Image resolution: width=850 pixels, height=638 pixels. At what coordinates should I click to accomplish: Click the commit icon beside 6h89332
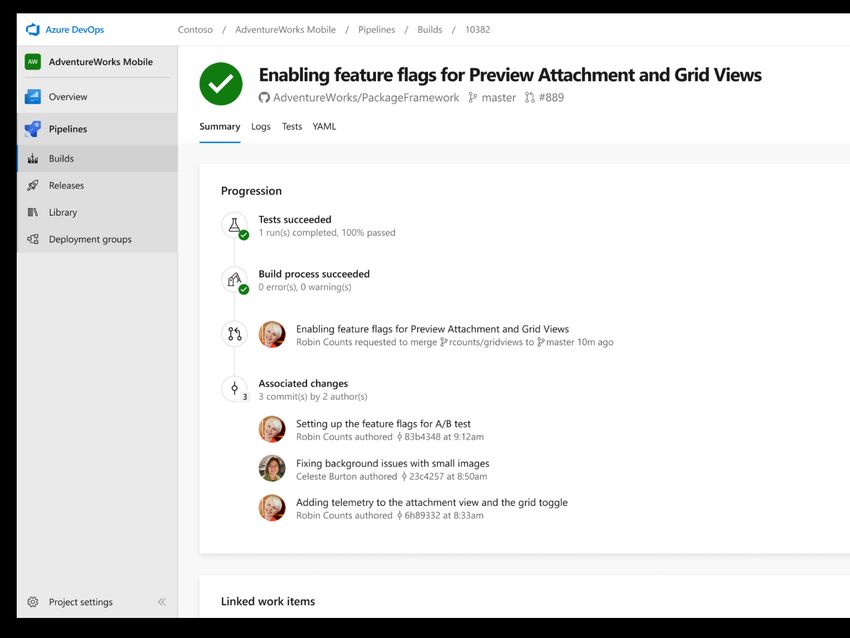pos(400,515)
